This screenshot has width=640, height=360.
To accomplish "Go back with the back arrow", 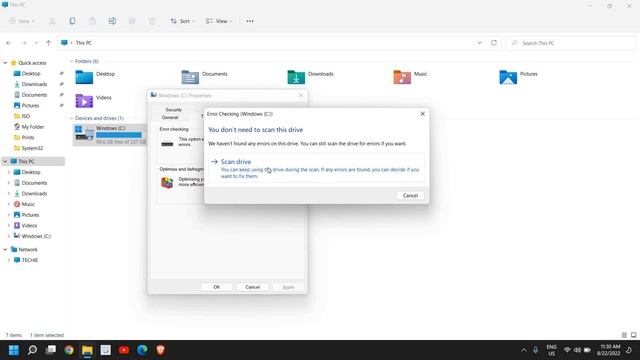I will tap(9, 43).
